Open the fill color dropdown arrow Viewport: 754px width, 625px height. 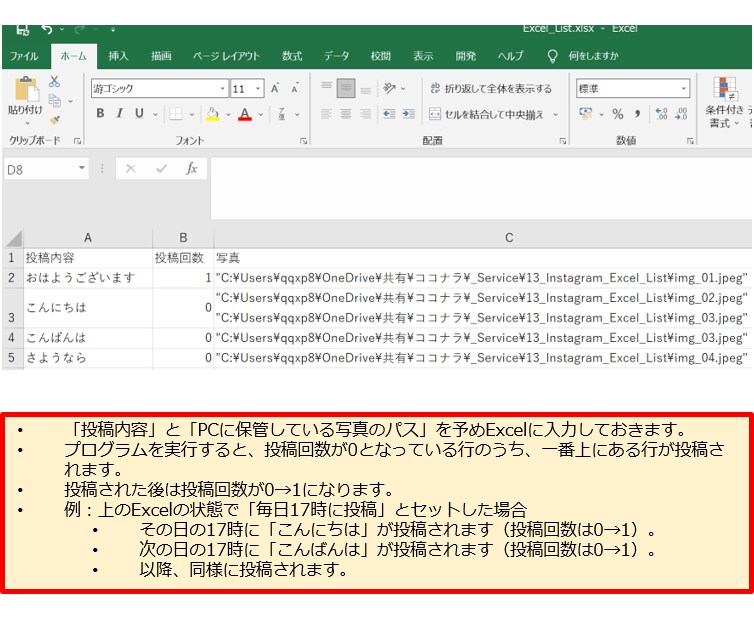pyautogui.click(x=228, y=114)
